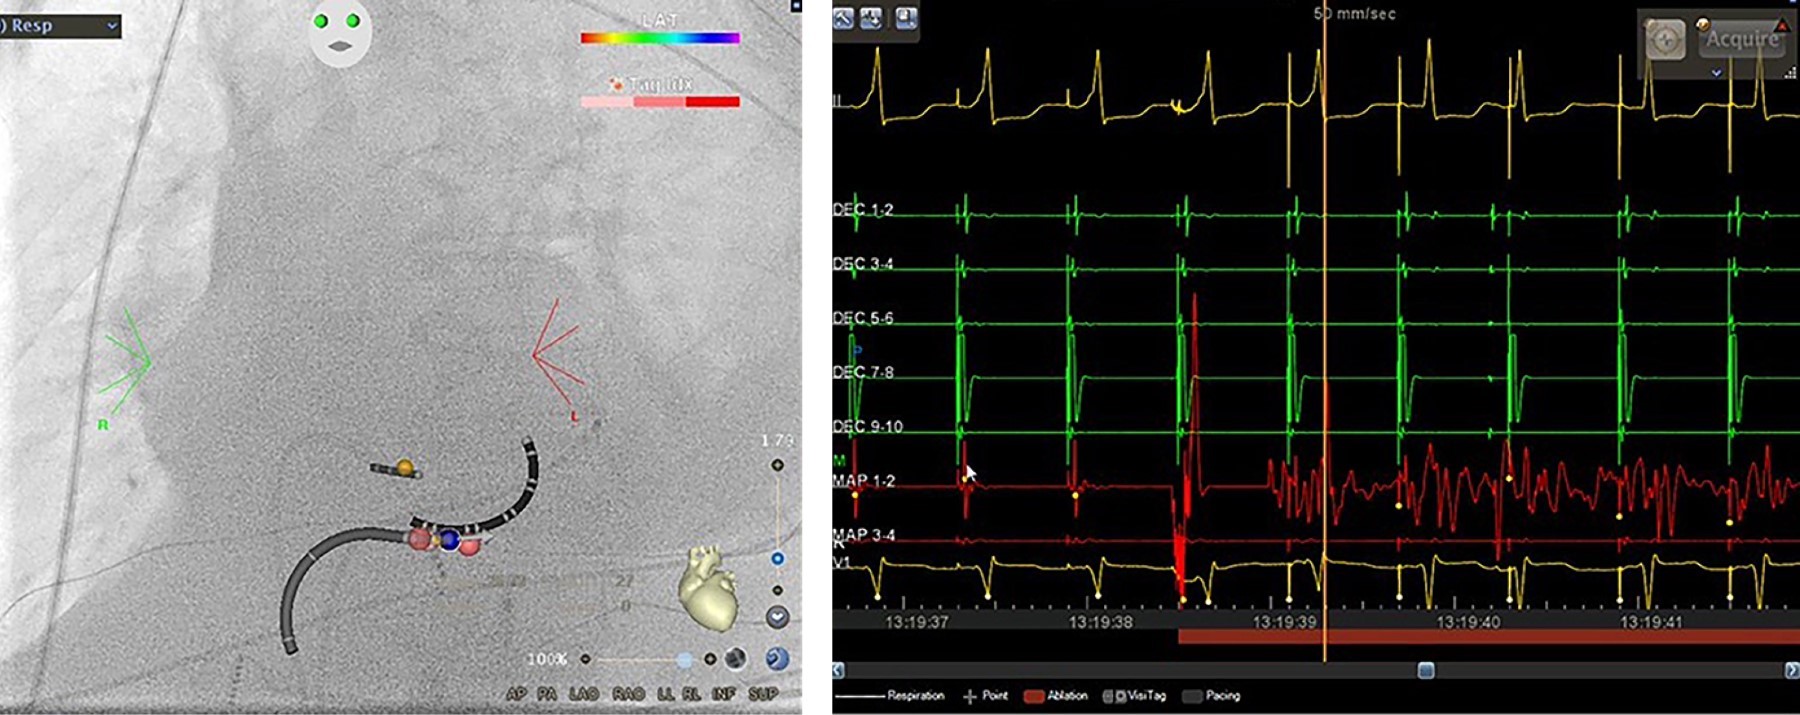Viewport: 1800px width, 715px height.
Task: Click the blue circular rotate icon
Action: point(776,658)
